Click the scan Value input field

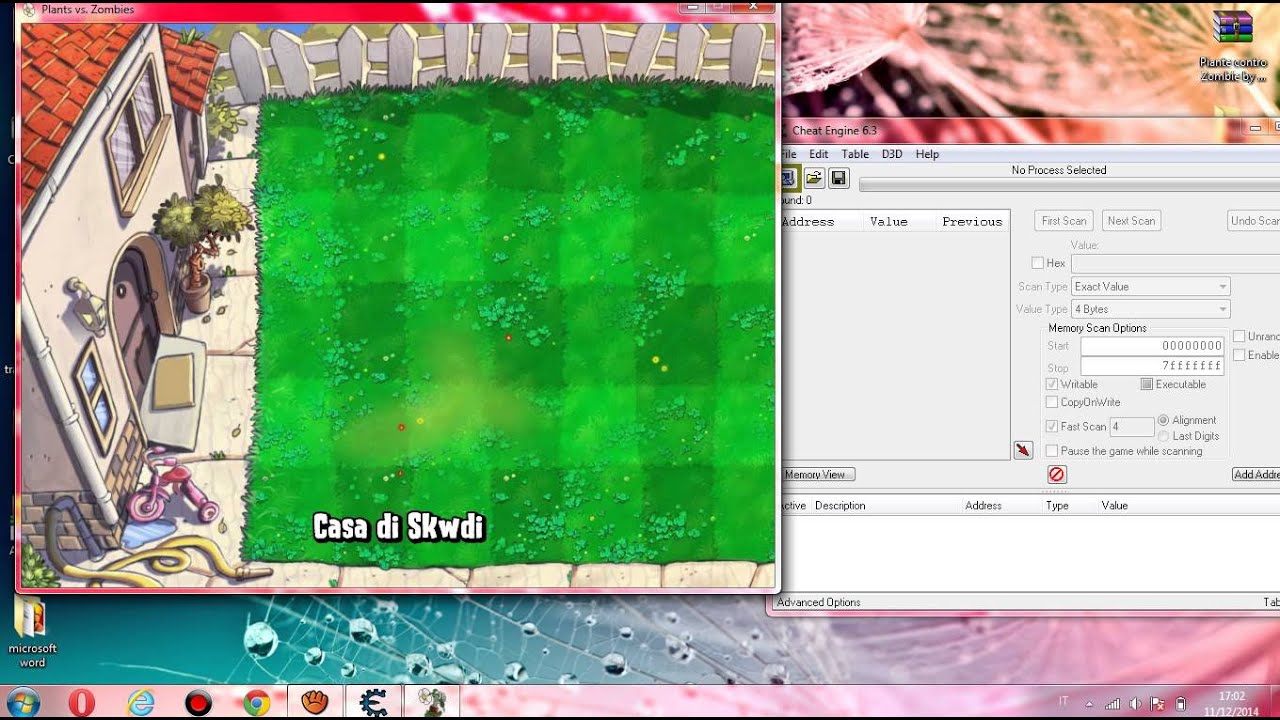(x=1175, y=263)
